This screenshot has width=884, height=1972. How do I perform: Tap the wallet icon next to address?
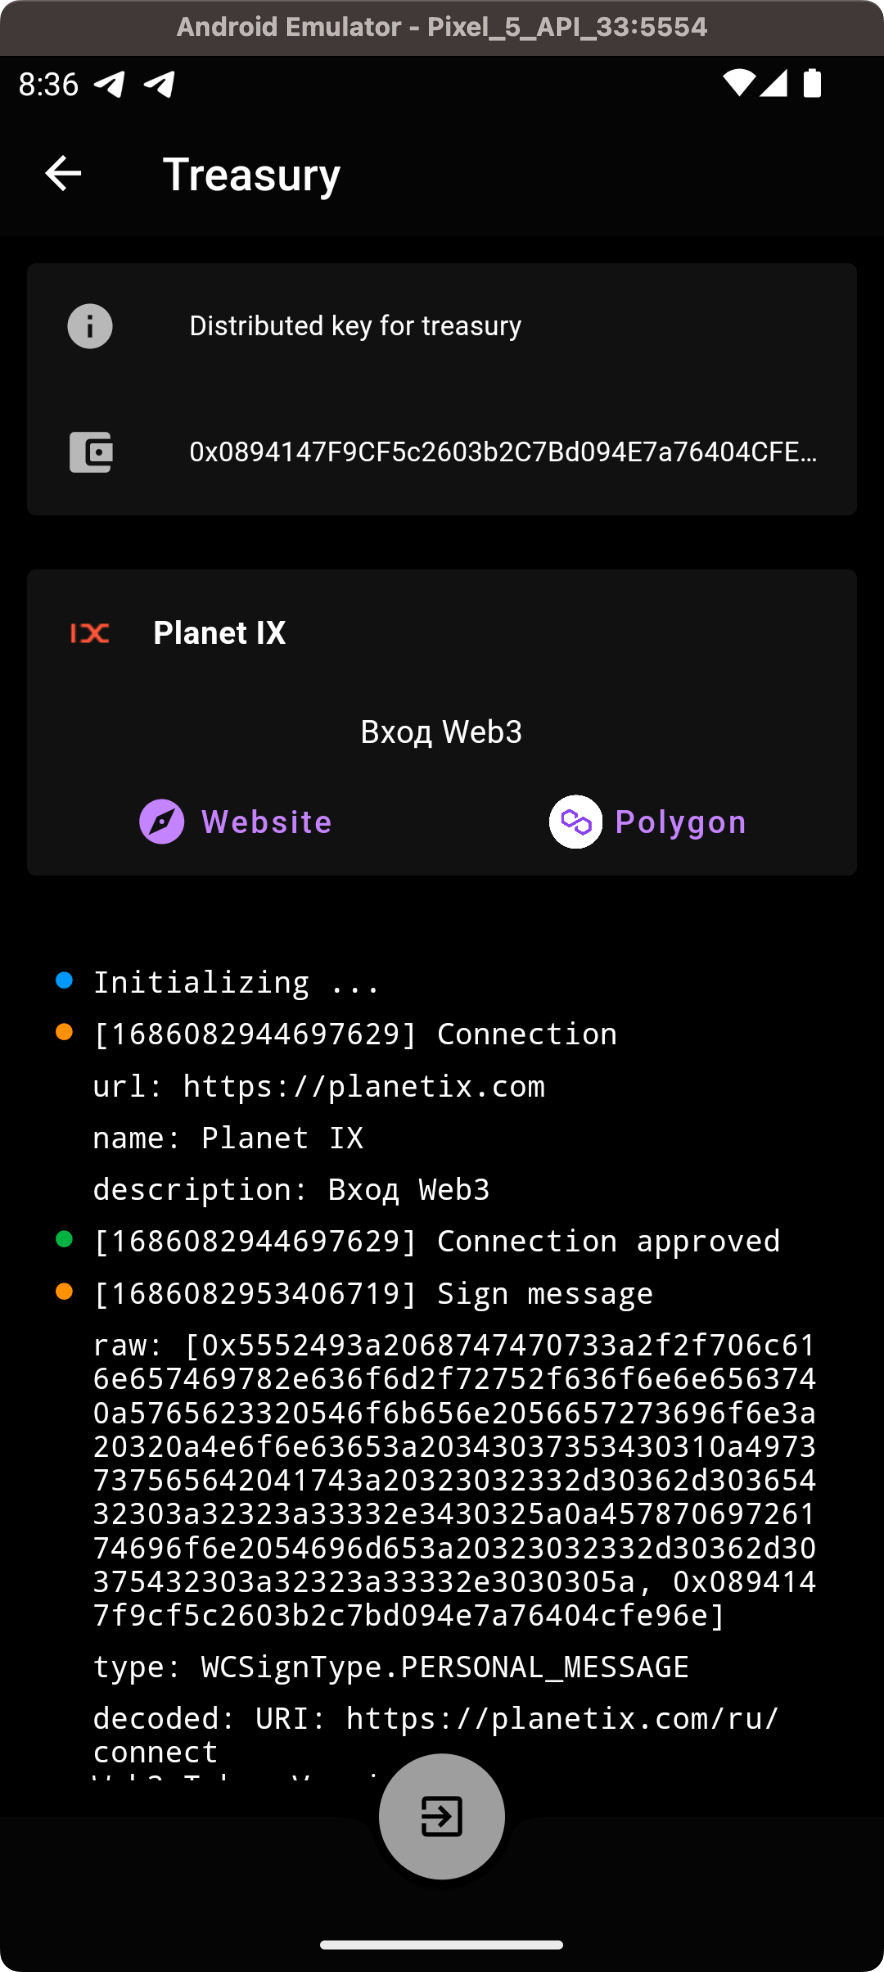point(90,452)
